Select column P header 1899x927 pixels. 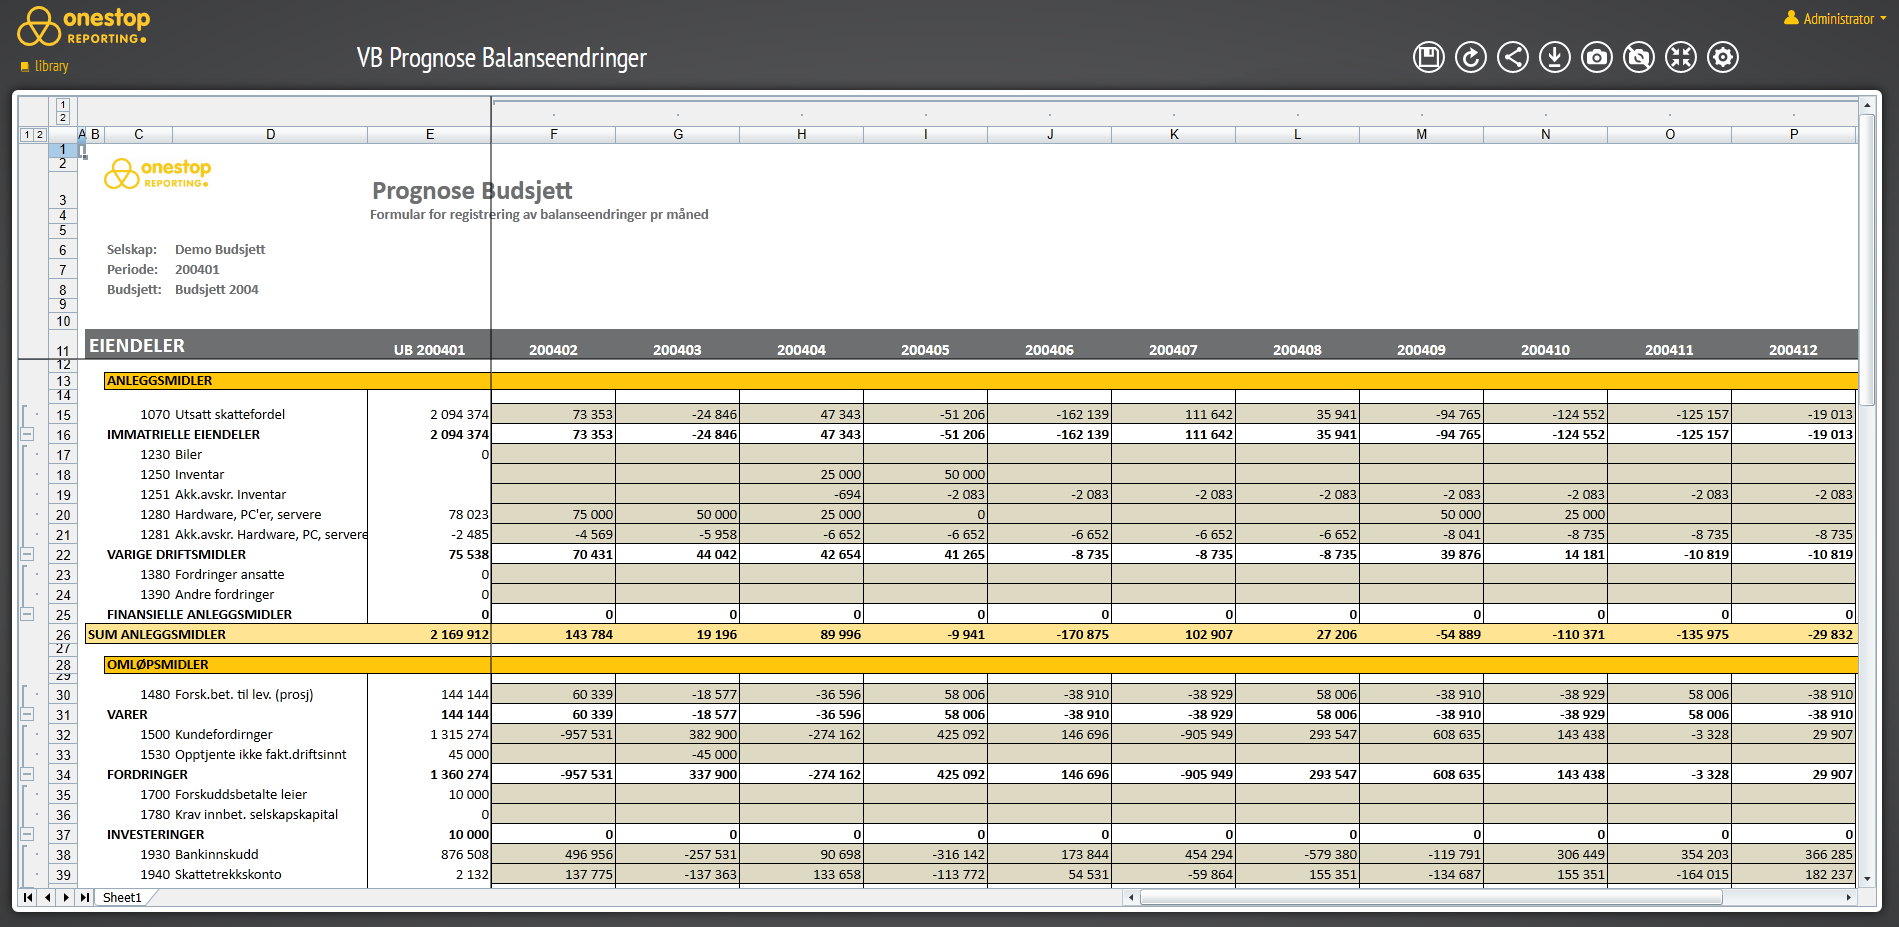point(1794,134)
